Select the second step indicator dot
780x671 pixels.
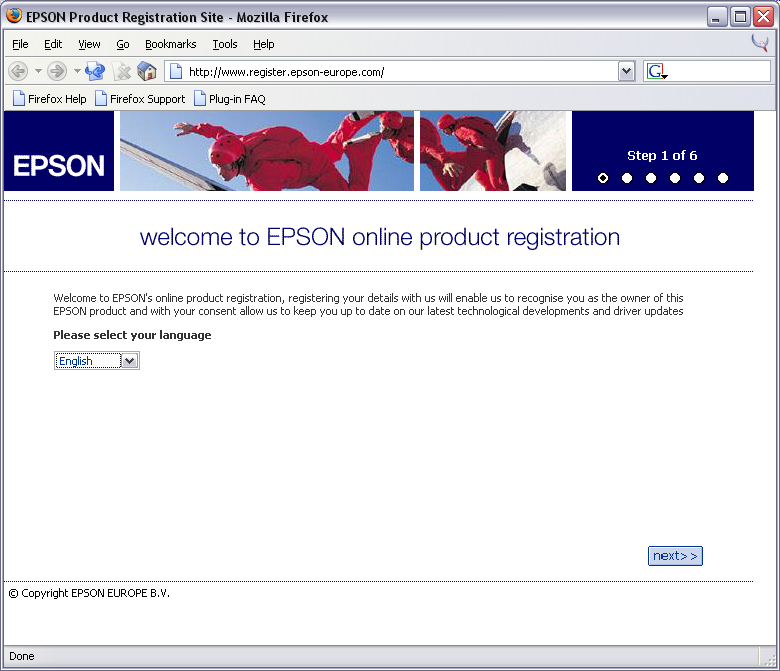click(627, 178)
